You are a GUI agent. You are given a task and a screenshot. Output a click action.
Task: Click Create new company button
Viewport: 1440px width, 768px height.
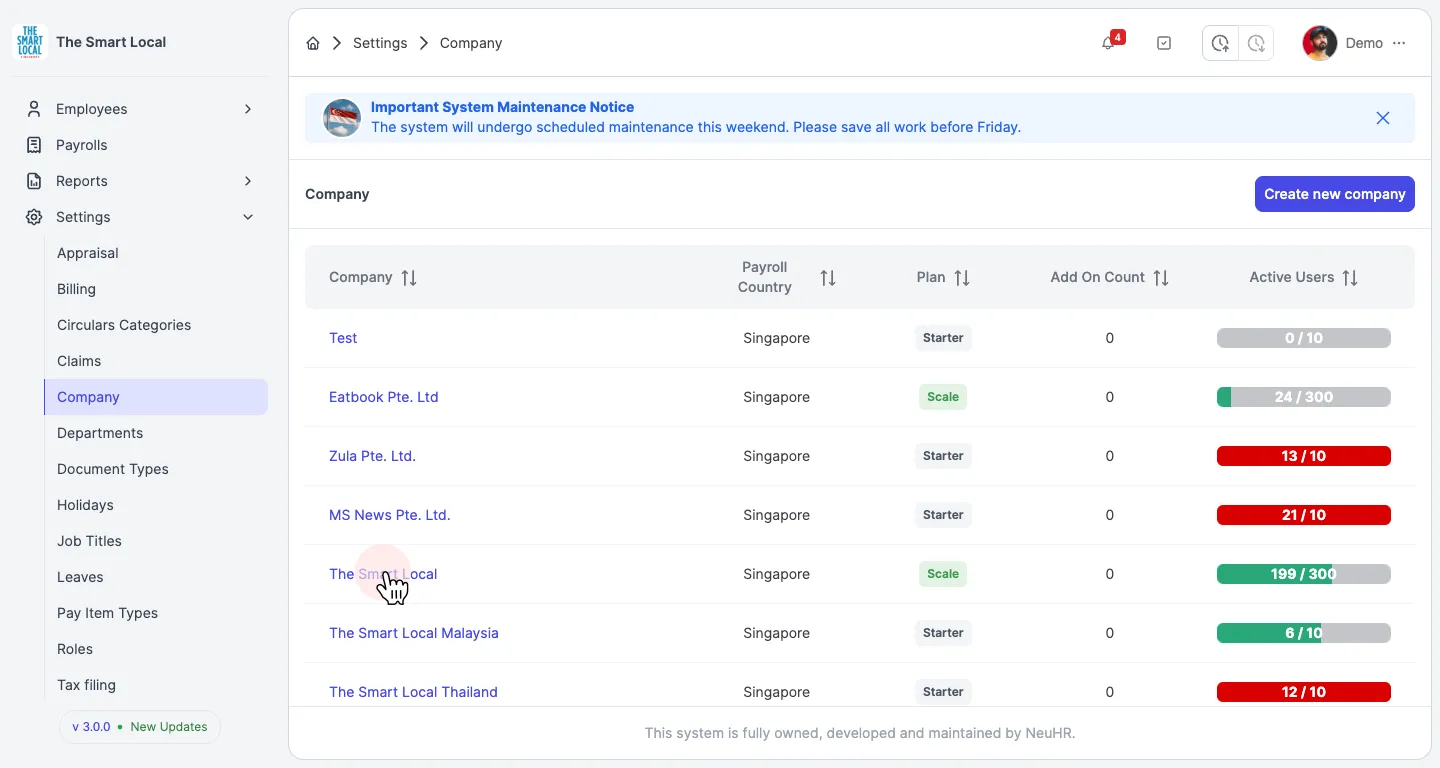pos(1335,194)
